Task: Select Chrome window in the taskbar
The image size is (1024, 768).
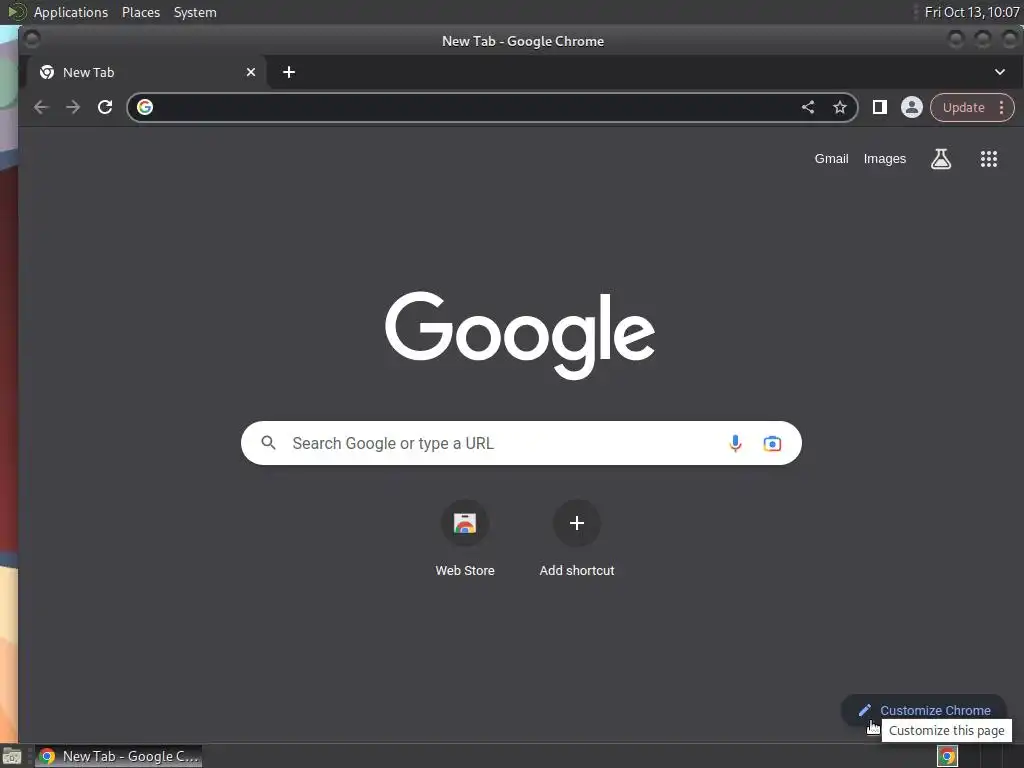Action: tap(118, 756)
